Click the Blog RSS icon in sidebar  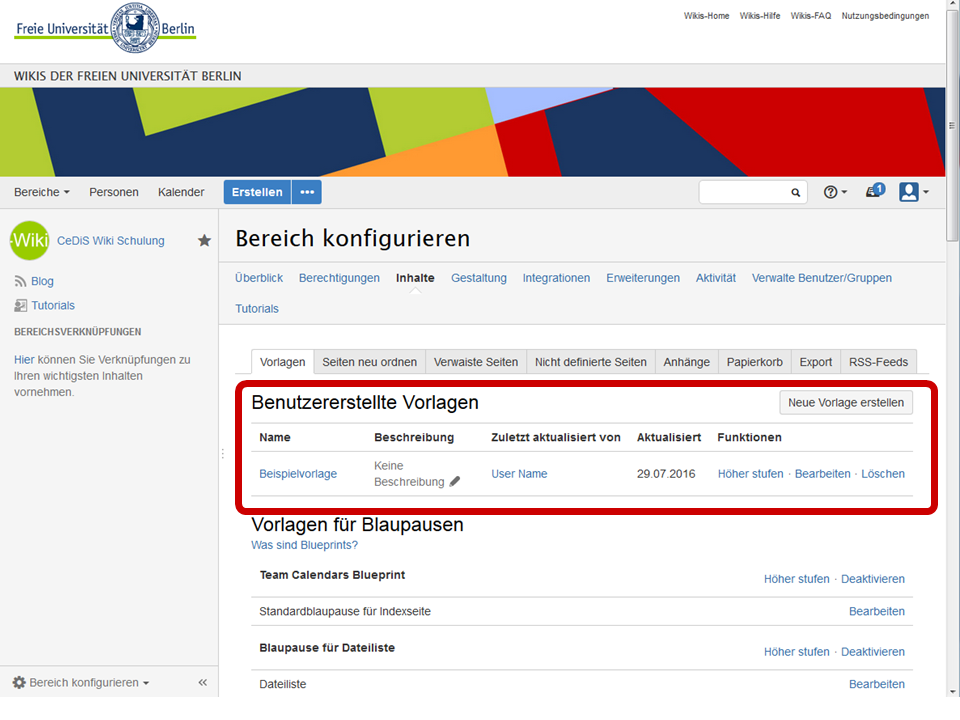[x=20, y=281]
